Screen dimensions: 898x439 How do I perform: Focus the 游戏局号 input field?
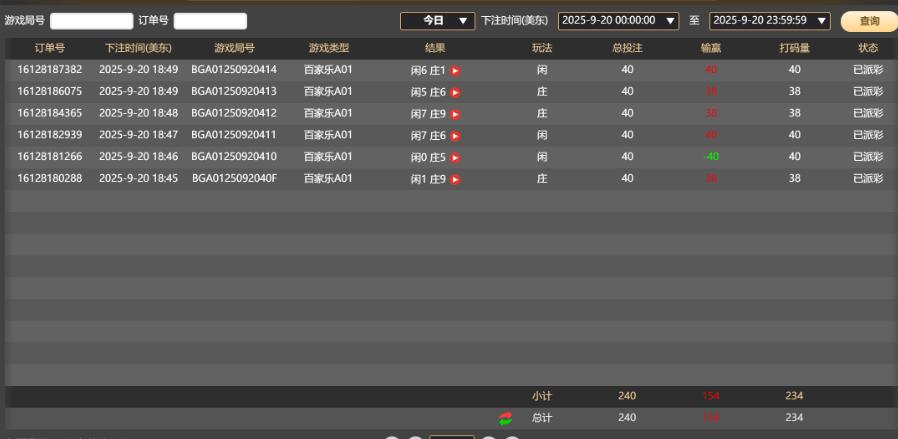click(92, 21)
